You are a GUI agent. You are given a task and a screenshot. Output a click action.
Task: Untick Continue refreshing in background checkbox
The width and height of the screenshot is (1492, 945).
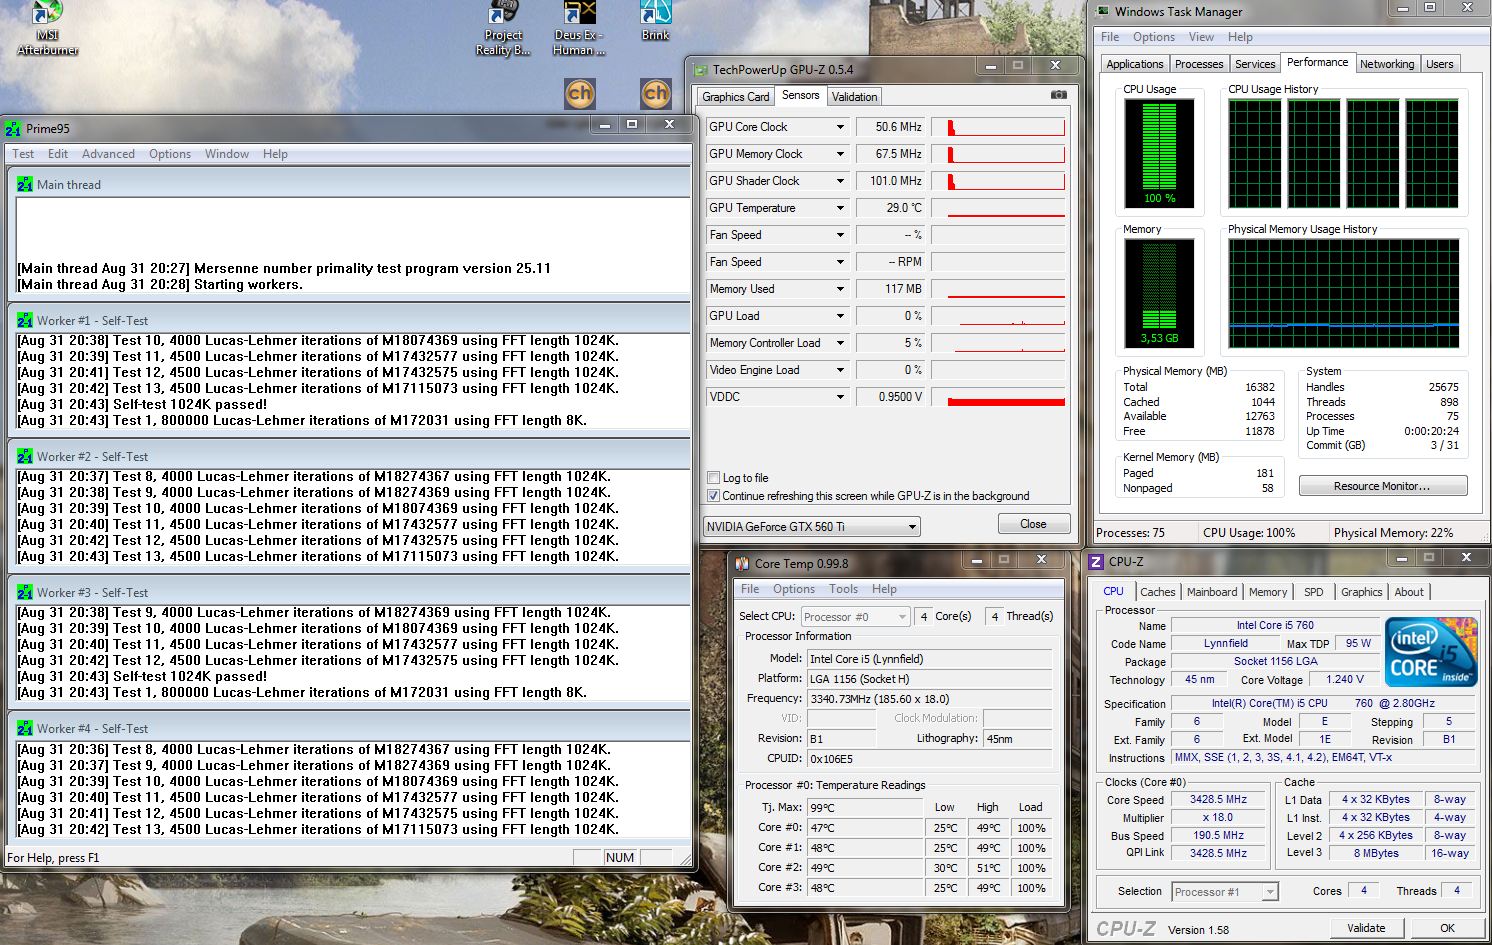tap(713, 496)
